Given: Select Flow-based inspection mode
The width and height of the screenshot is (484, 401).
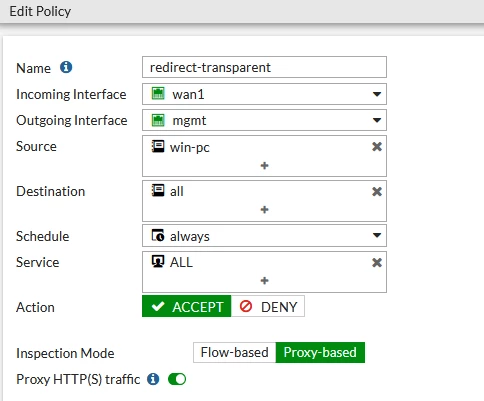Looking at the screenshot, I should [x=235, y=352].
